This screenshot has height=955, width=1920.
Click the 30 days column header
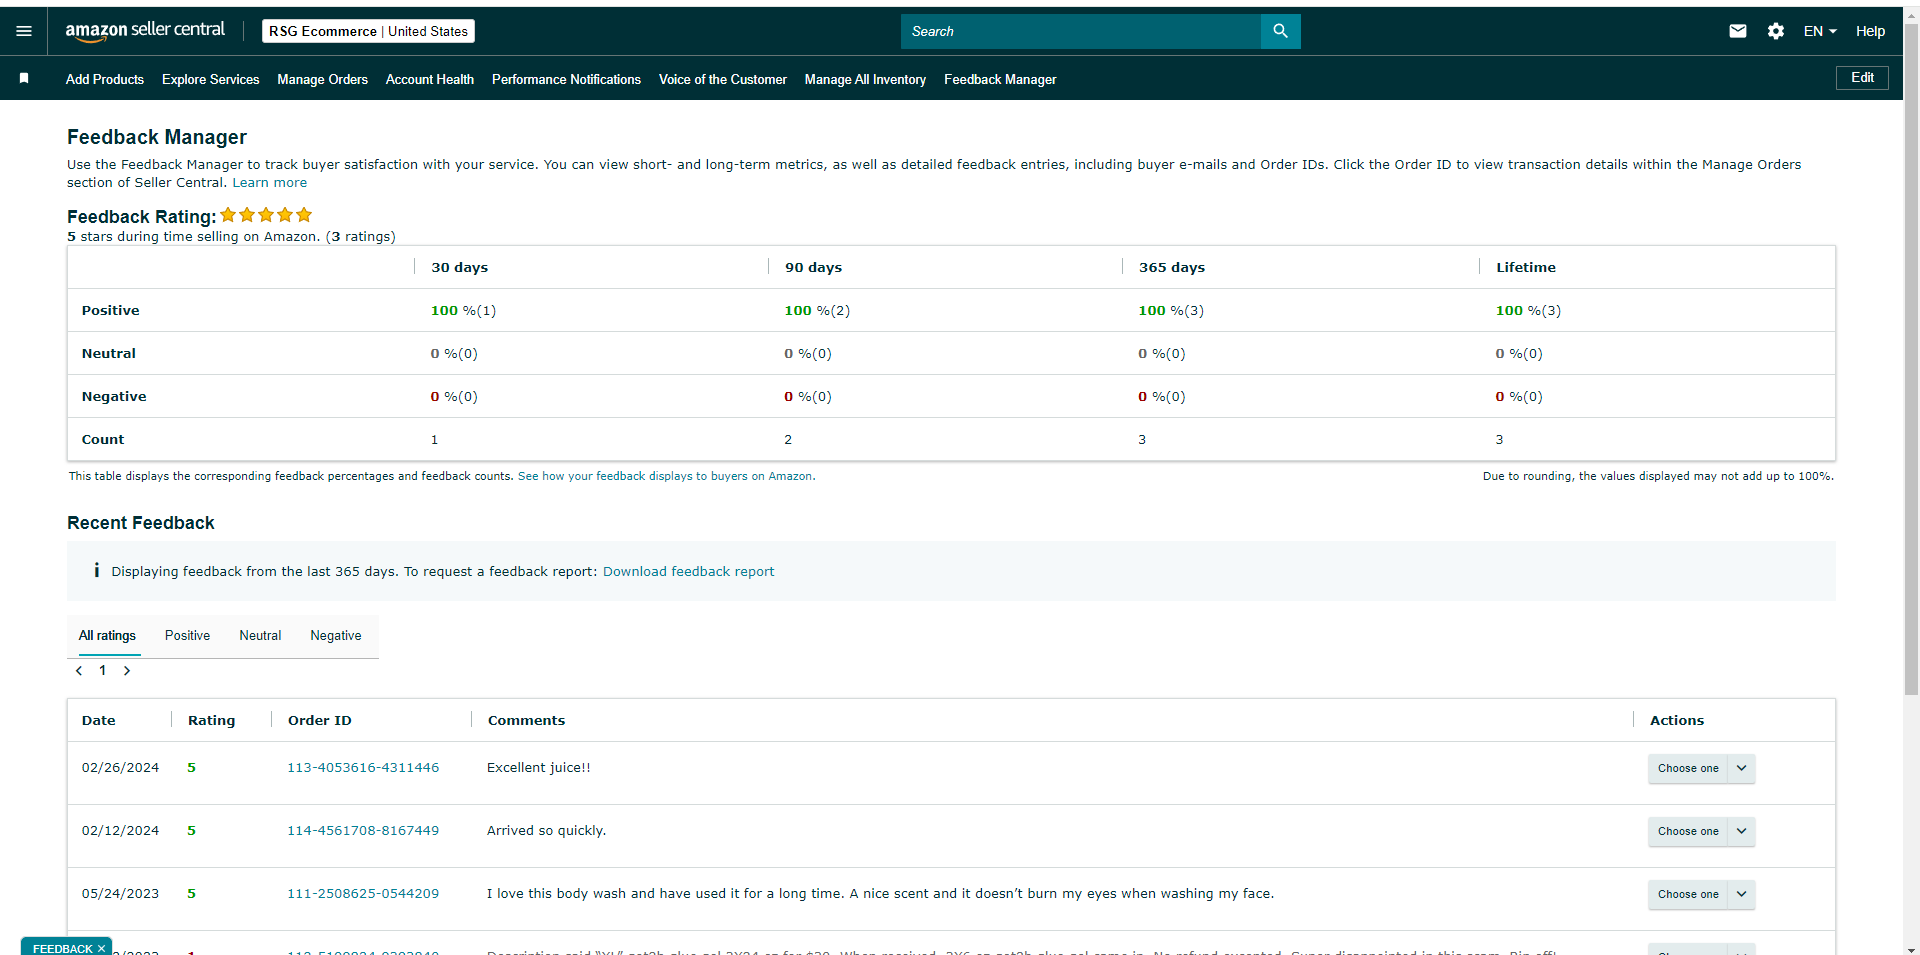[460, 267]
